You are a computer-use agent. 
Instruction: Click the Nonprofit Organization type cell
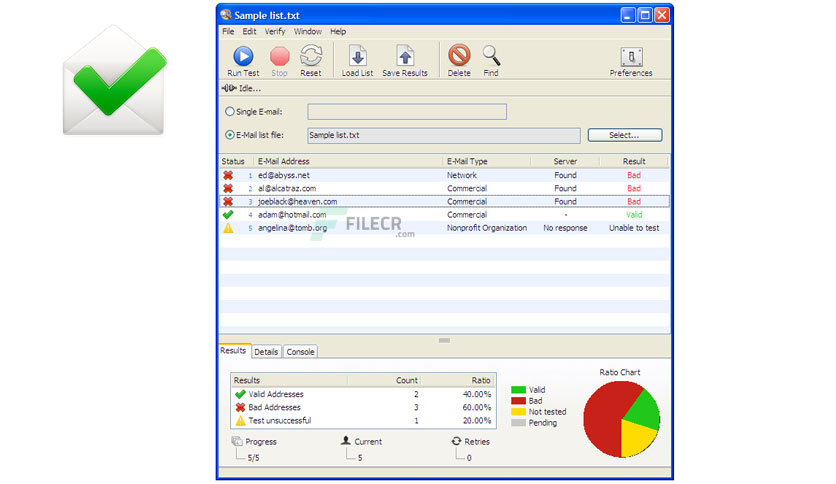pos(487,228)
